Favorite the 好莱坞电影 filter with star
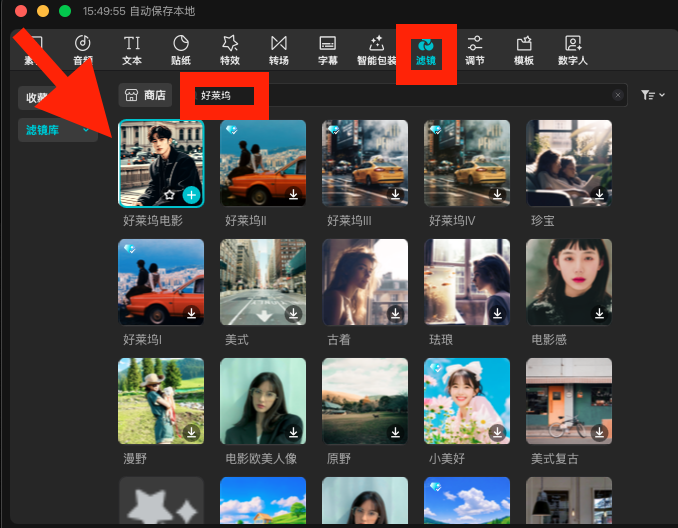The height and width of the screenshot is (528, 678). point(170,195)
